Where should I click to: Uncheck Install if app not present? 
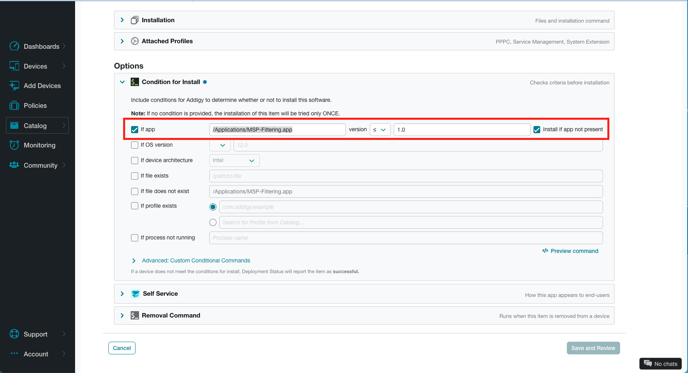537,129
